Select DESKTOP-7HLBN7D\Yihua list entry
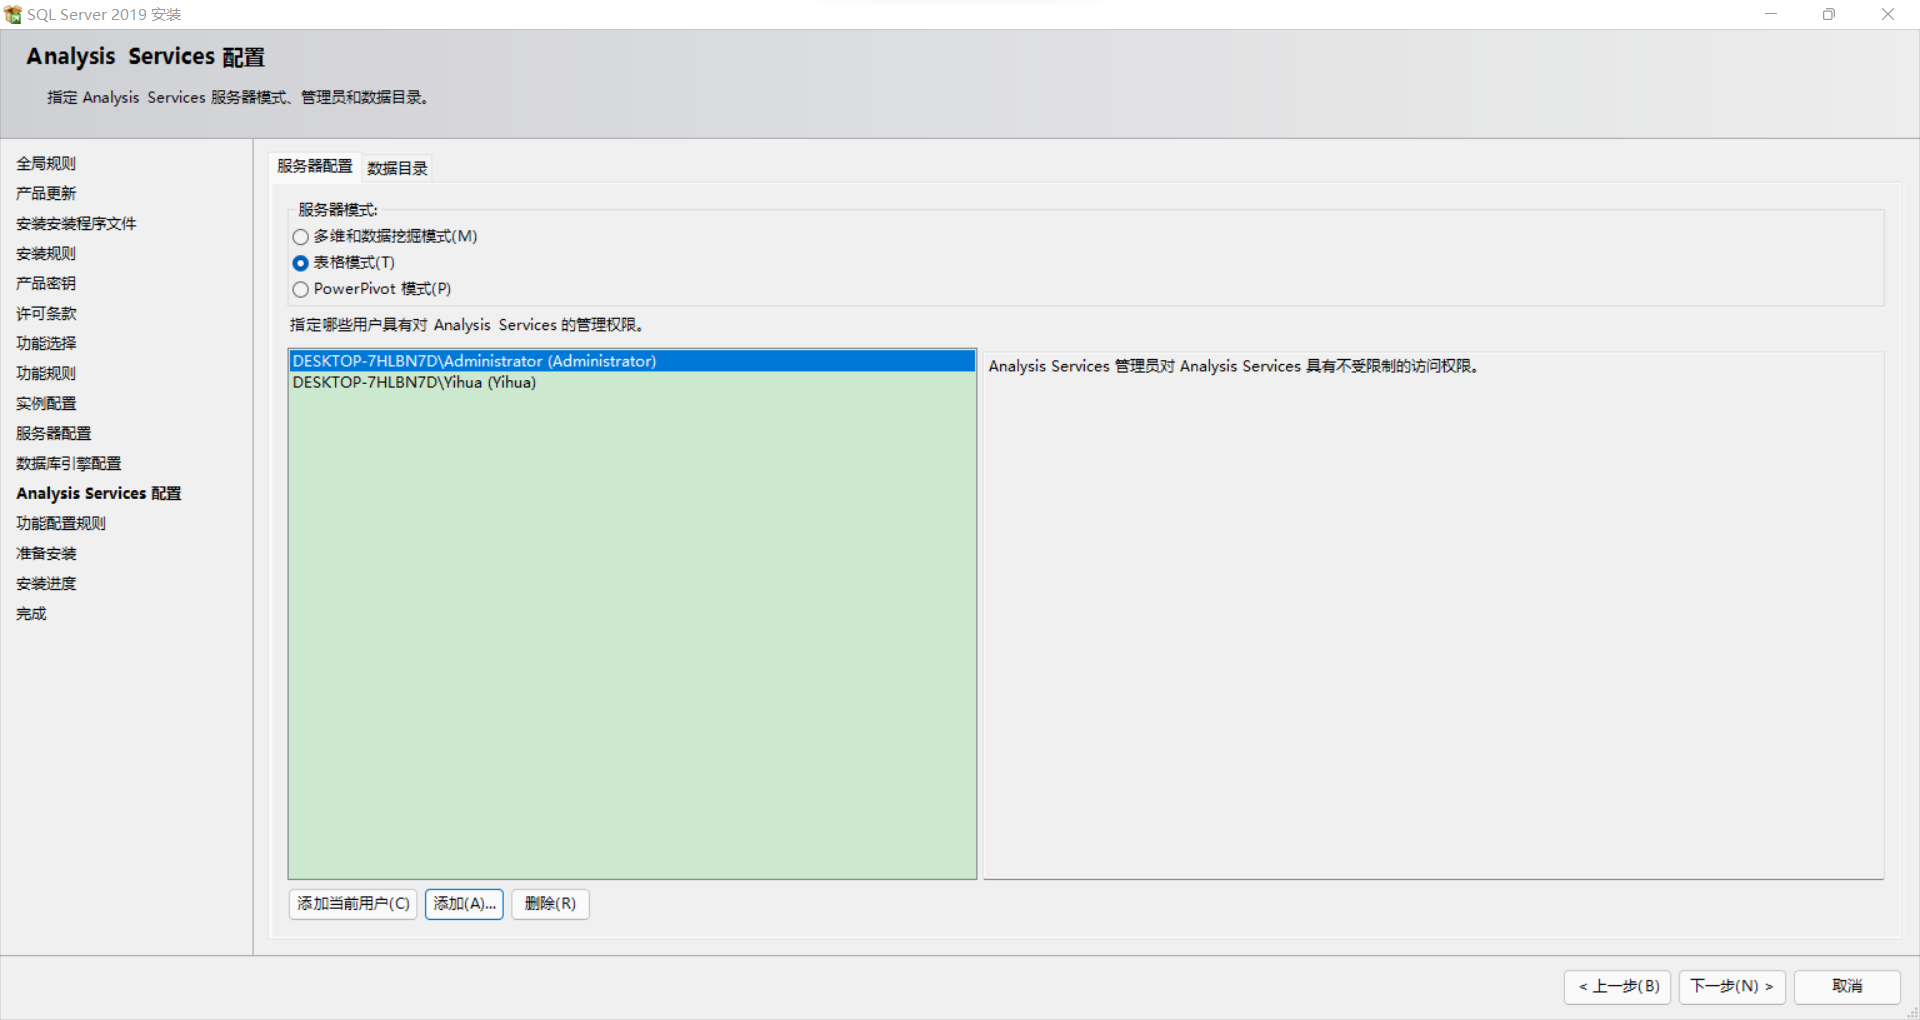 pyautogui.click(x=632, y=382)
